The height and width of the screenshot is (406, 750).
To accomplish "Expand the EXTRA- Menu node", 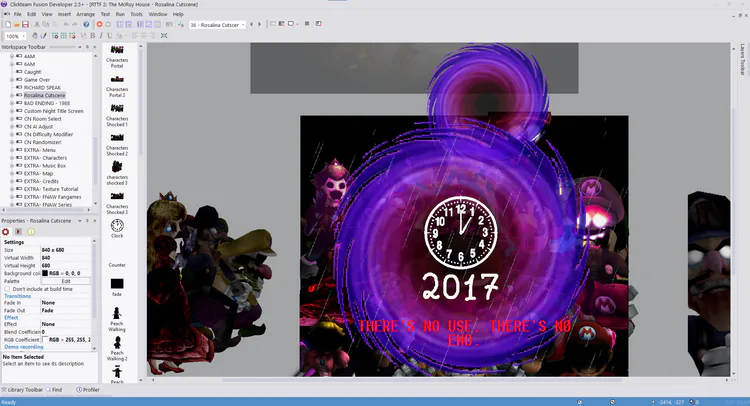I will point(12,150).
